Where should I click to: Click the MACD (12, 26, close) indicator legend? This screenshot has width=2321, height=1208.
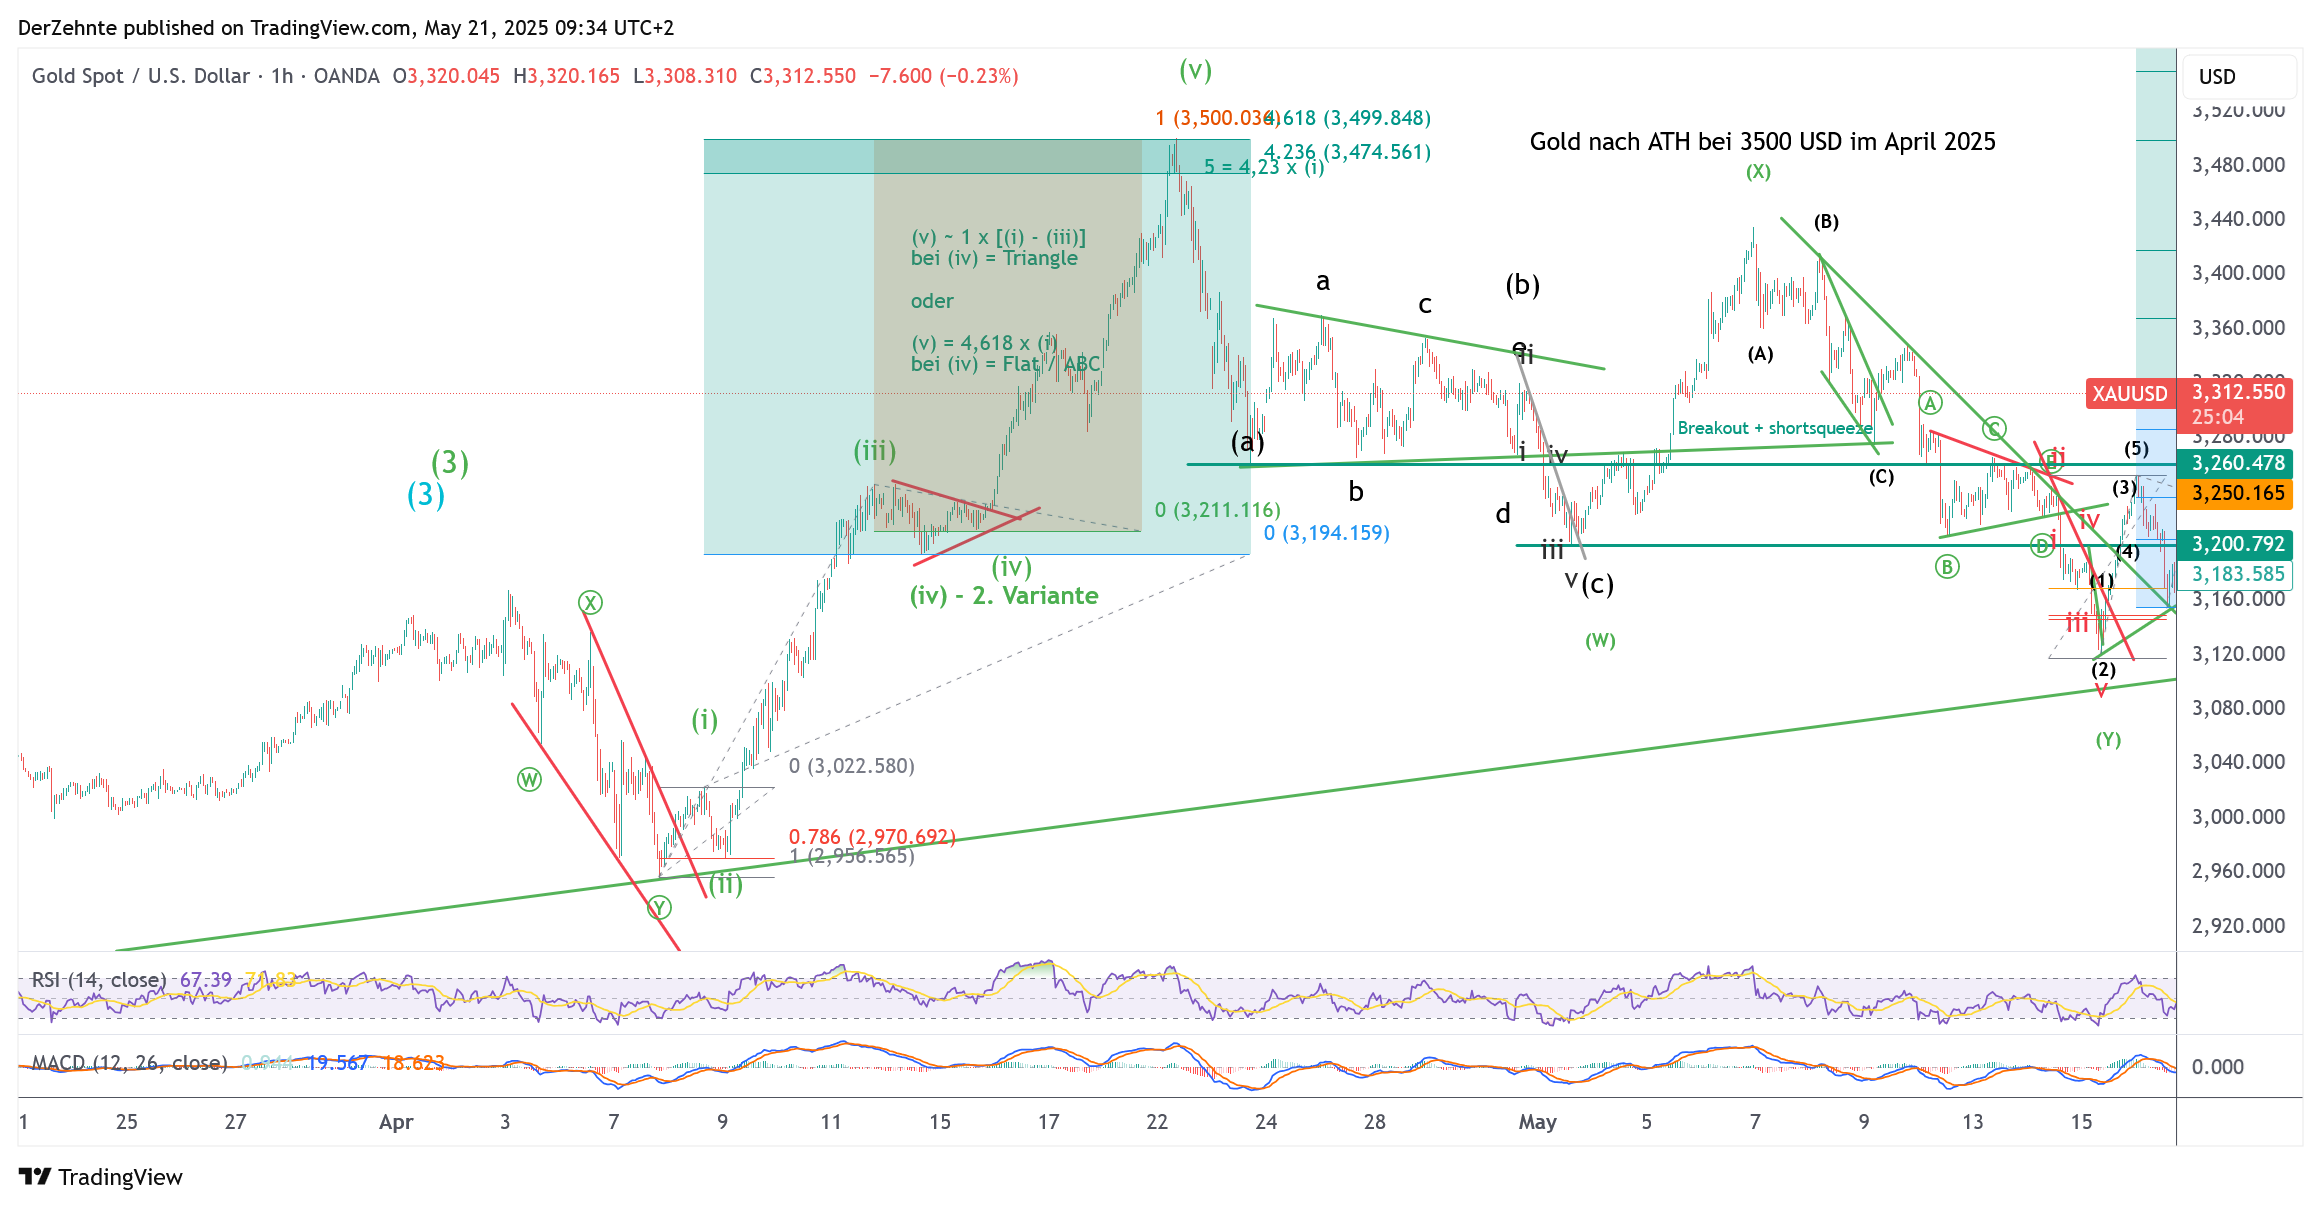pyautogui.click(x=129, y=1063)
